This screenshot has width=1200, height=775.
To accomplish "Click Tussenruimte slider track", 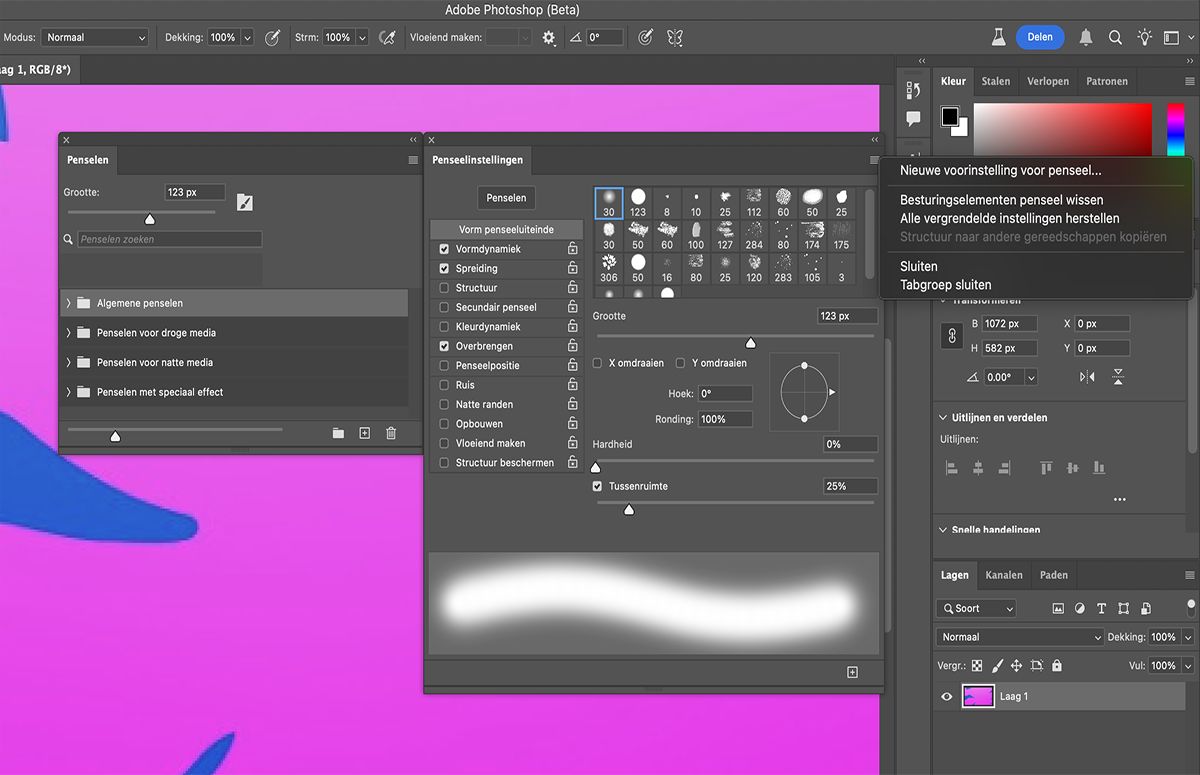I will tap(735, 503).
